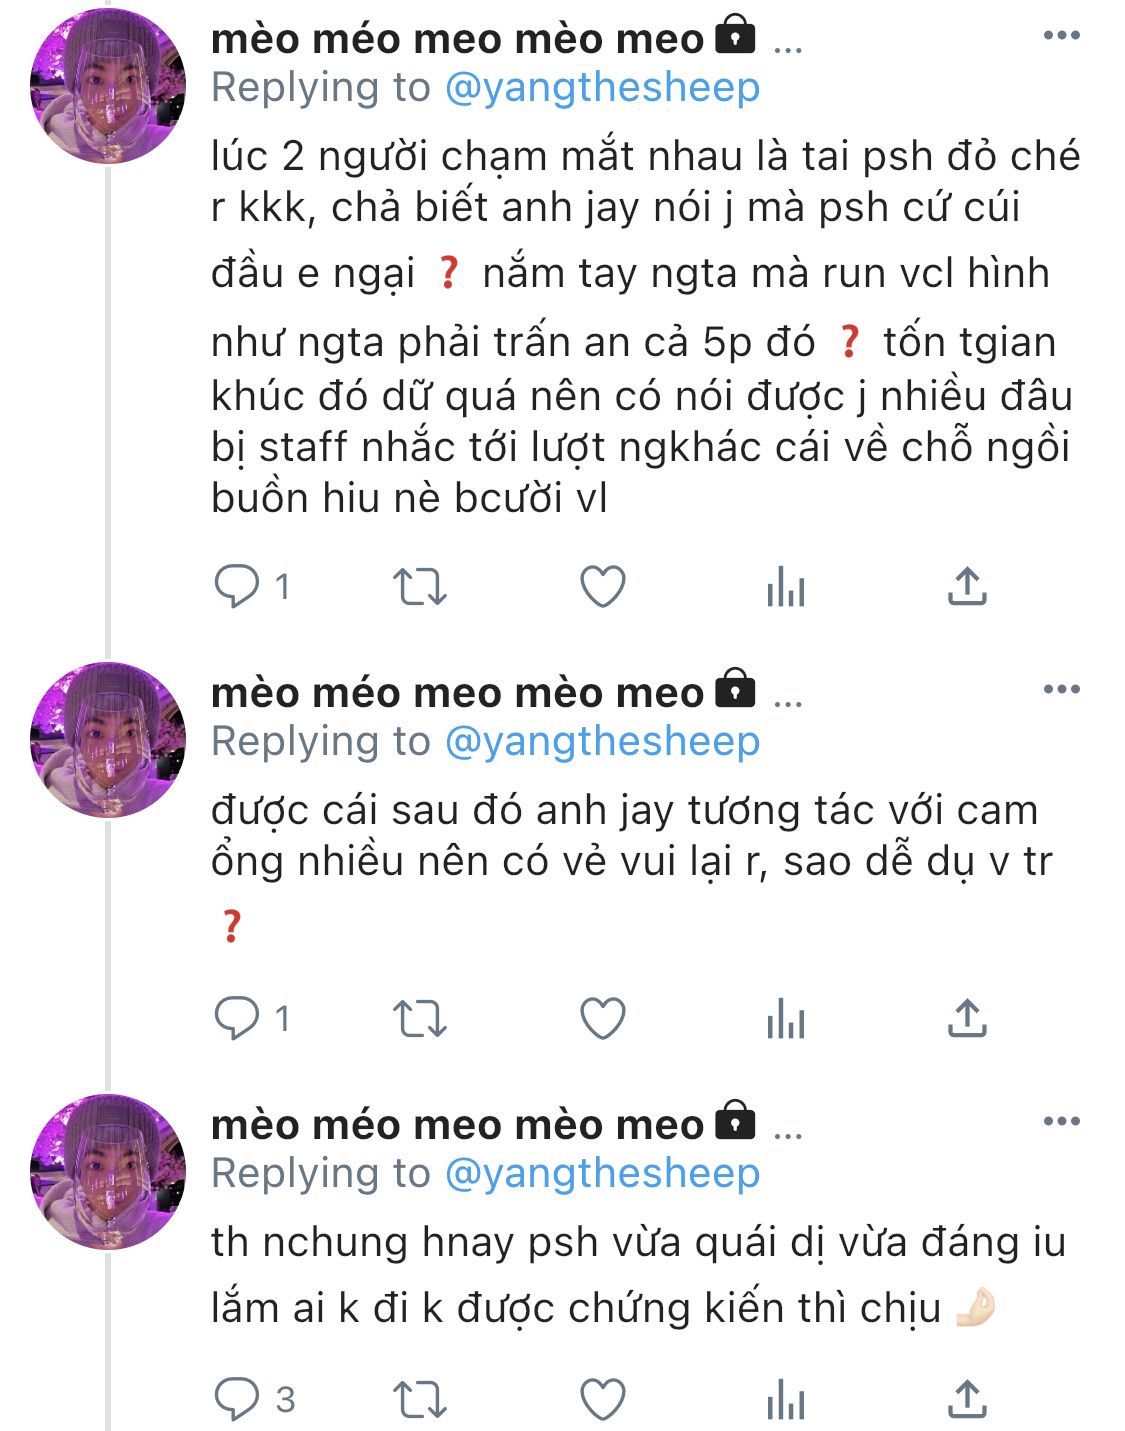Like the third tweet
Screen dimensions: 1125x1431
pyautogui.click(x=603, y=1400)
